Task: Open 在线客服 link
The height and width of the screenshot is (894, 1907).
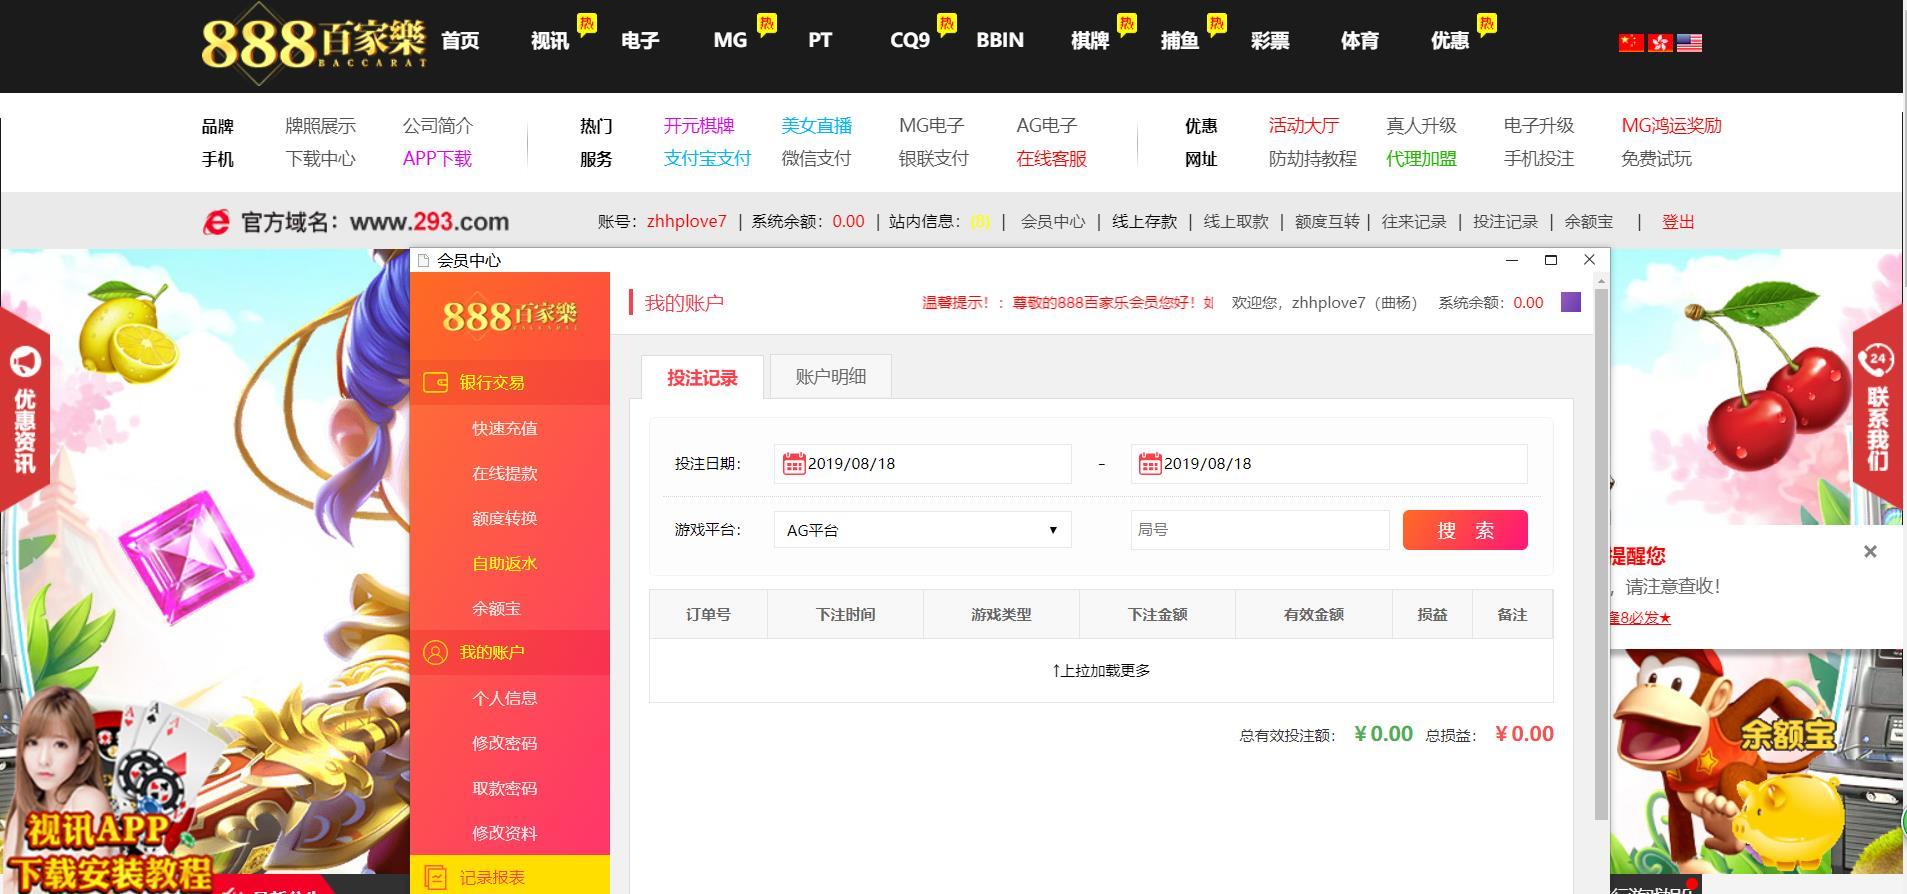Action: tap(1051, 158)
